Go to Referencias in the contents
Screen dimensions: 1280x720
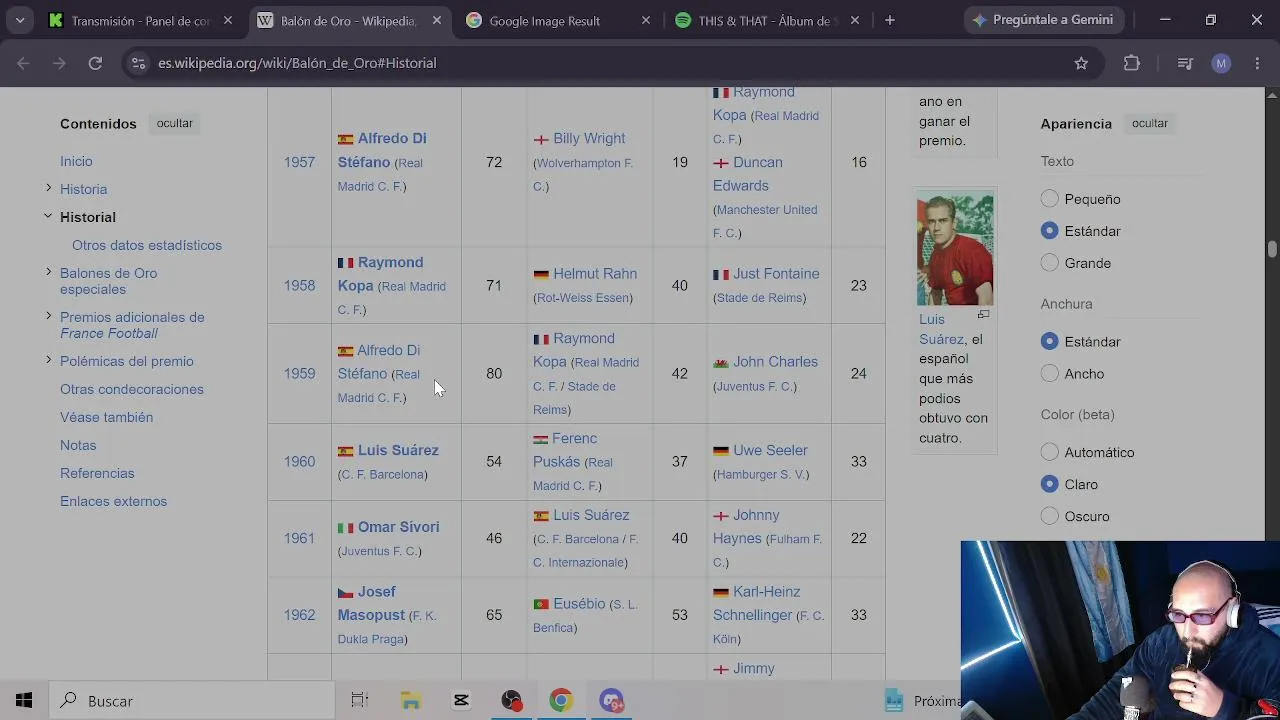point(97,473)
